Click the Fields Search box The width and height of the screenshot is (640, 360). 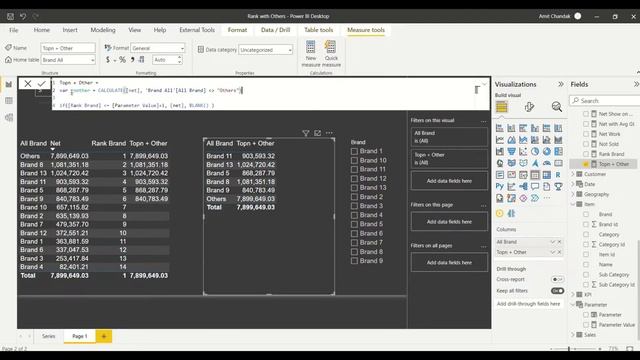(x=605, y=100)
